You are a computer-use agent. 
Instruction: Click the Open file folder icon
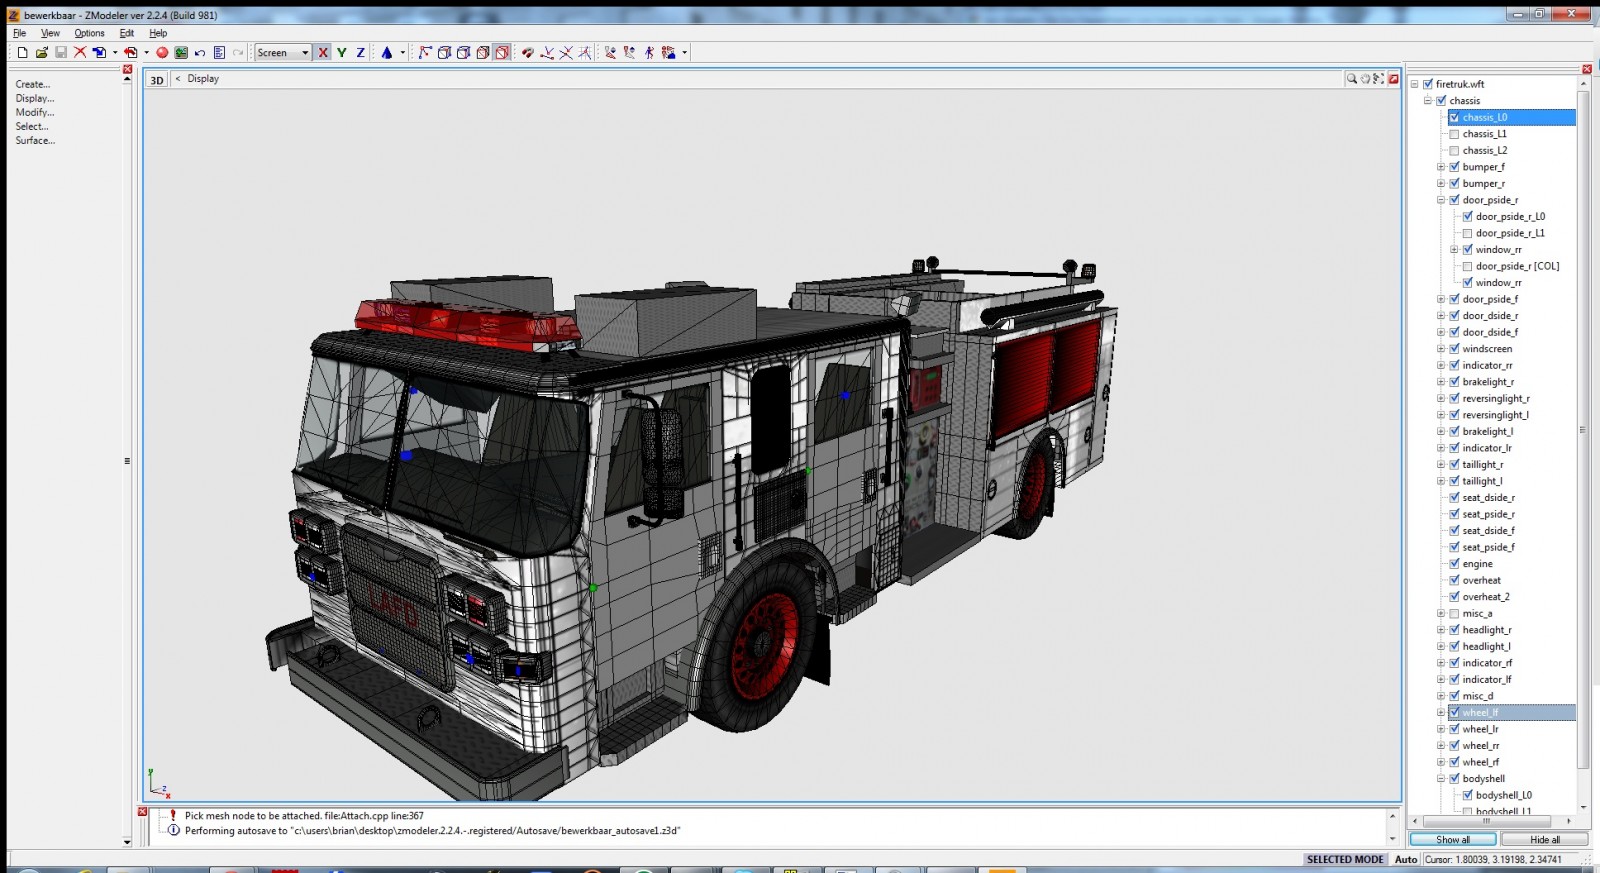pyautogui.click(x=41, y=53)
